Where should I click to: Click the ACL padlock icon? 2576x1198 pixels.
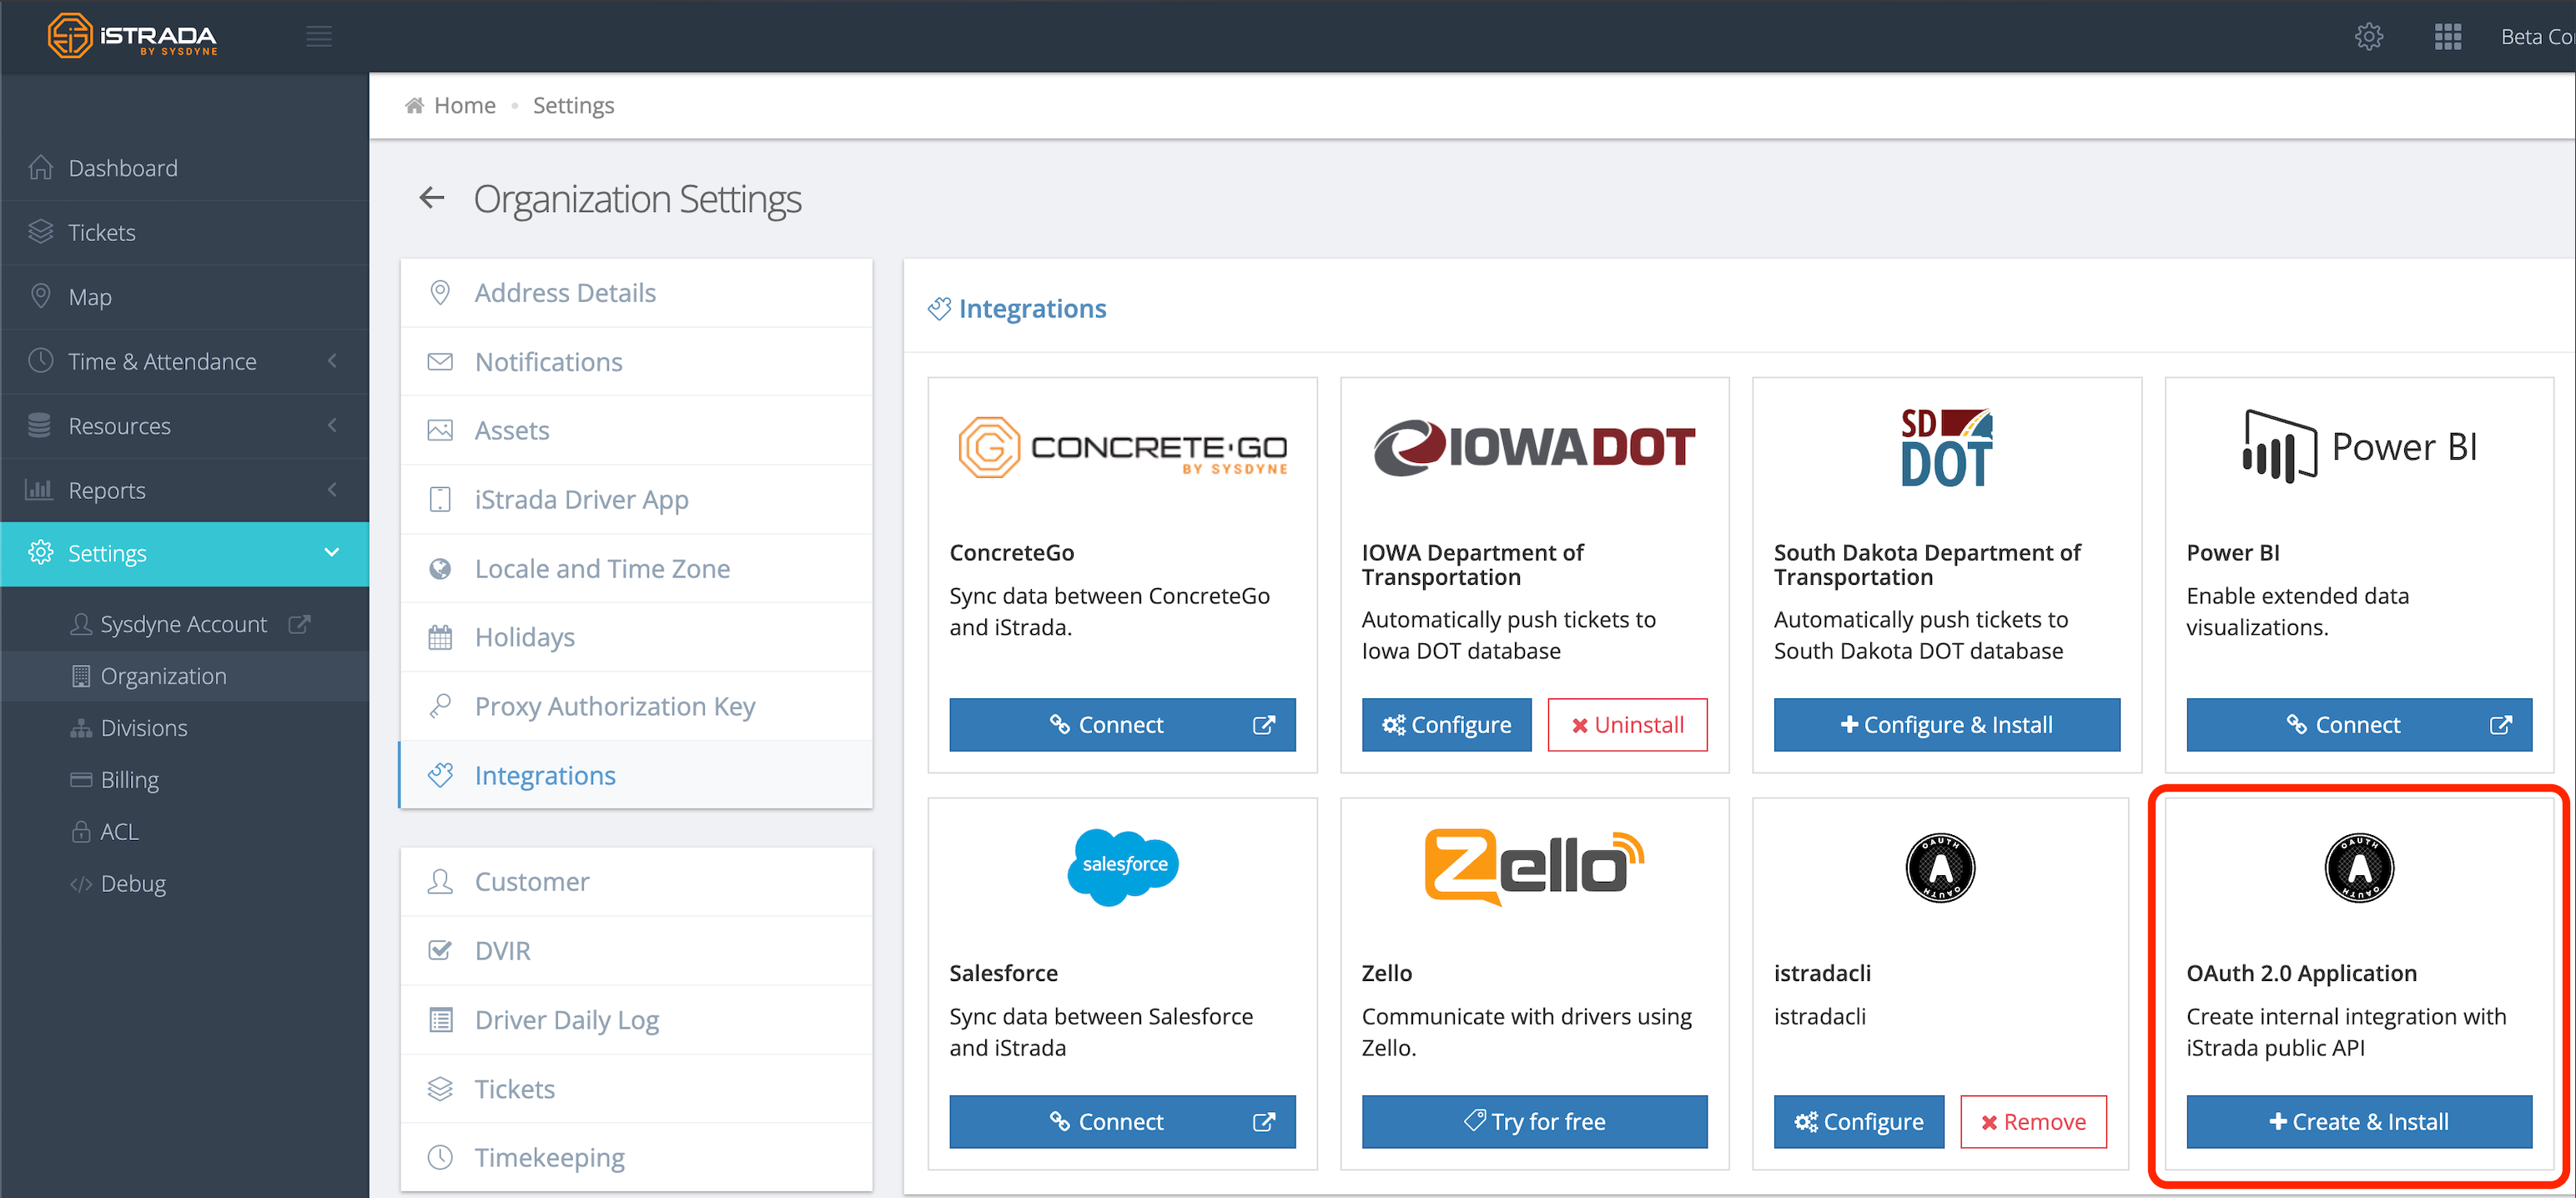[x=80, y=831]
